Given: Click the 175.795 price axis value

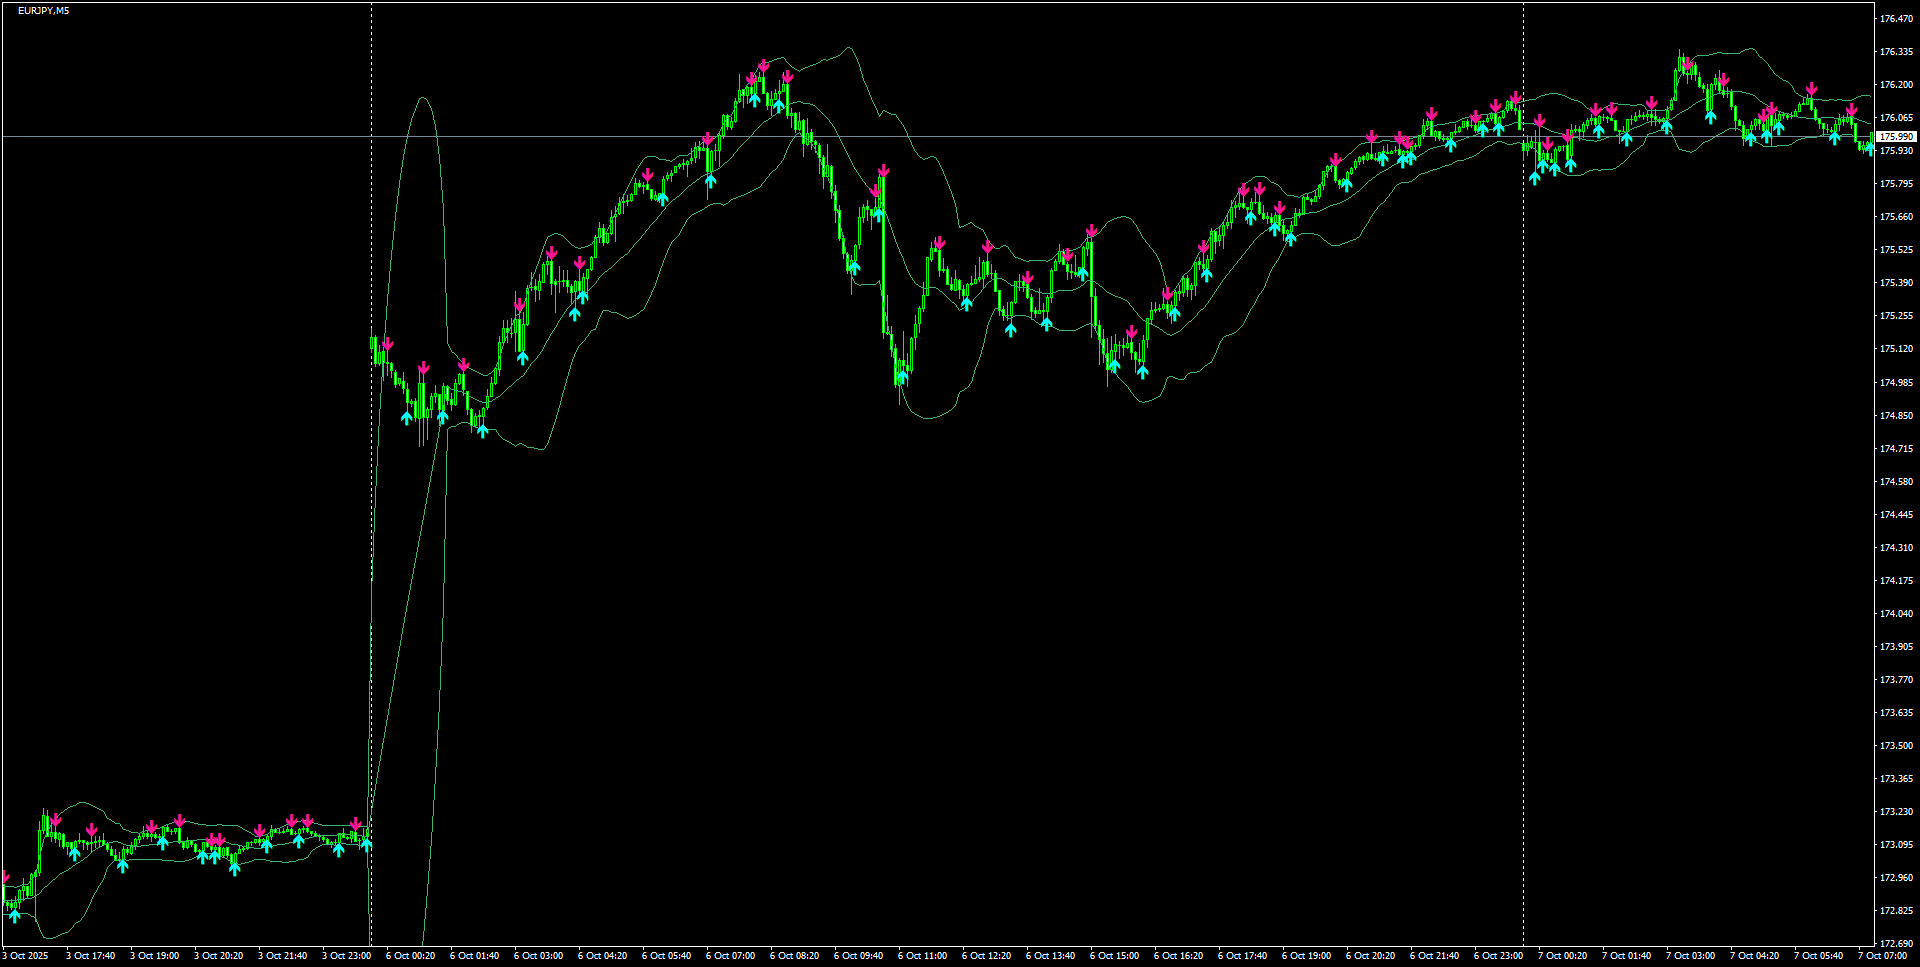Looking at the screenshot, I should (x=1897, y=184).
